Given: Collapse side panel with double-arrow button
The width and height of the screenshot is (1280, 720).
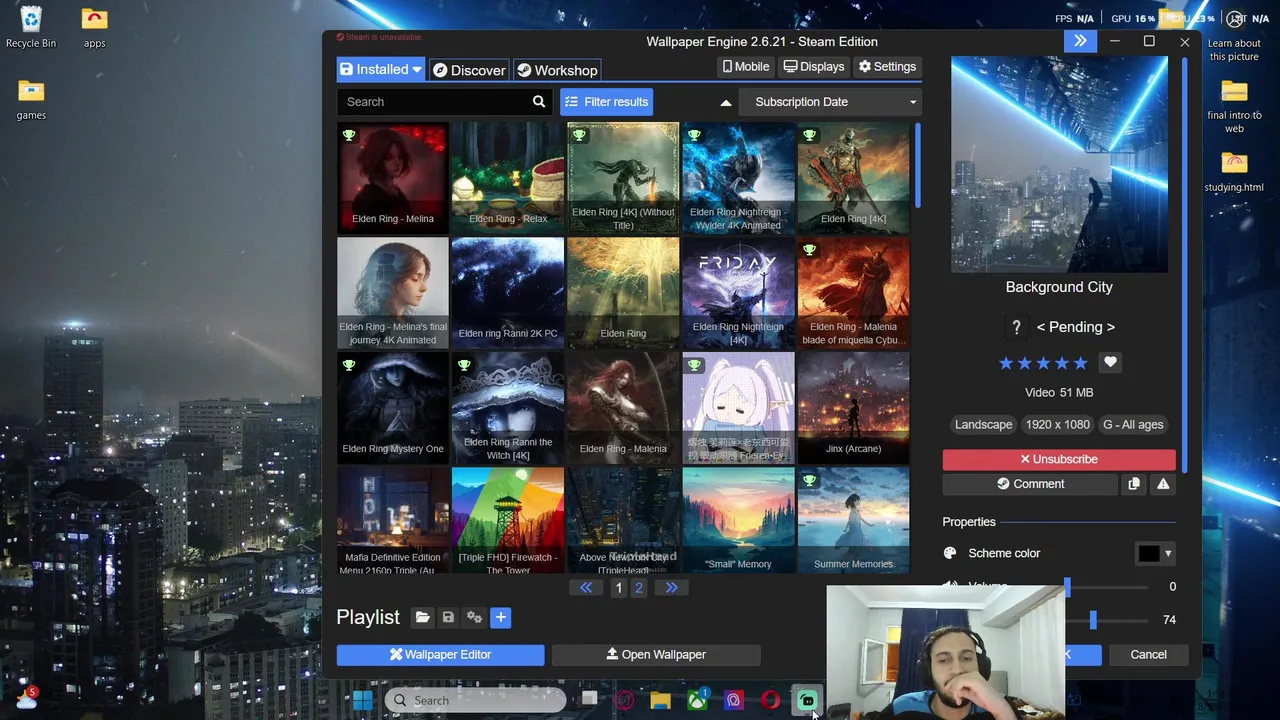Looking at the screenshot, I should point(1080,41).
